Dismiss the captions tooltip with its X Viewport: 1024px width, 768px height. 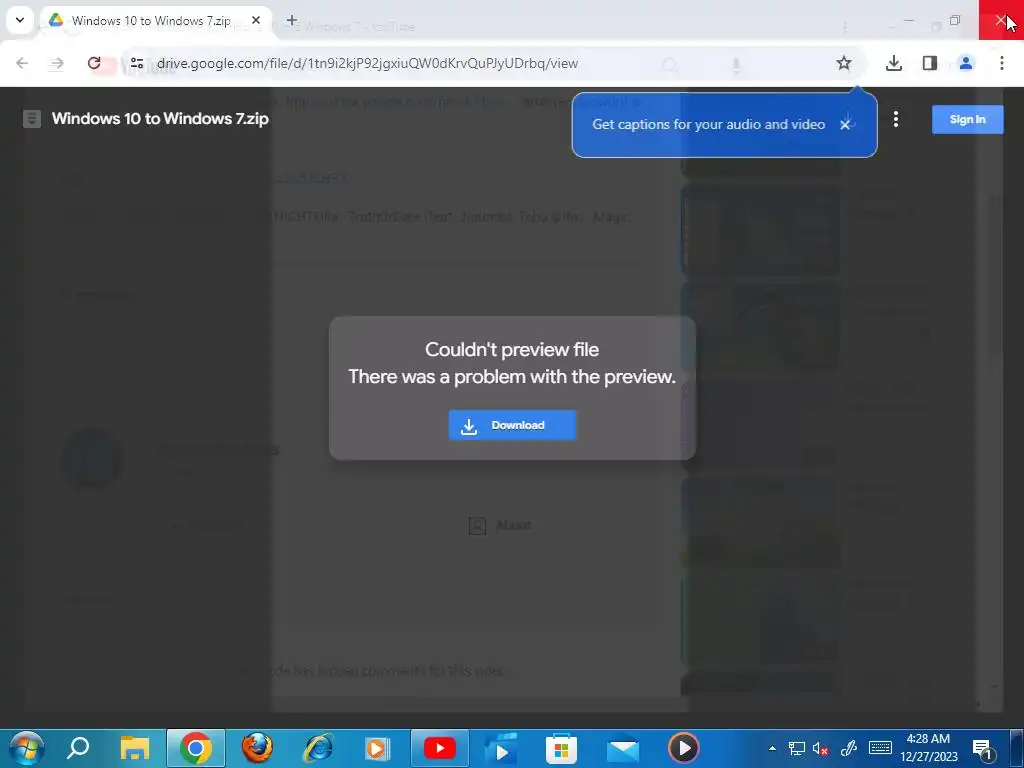point(845,125)
